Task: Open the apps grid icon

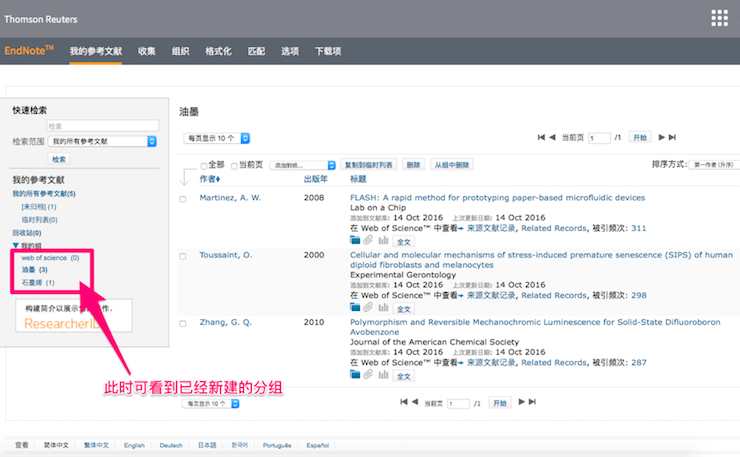Action: 719,18
